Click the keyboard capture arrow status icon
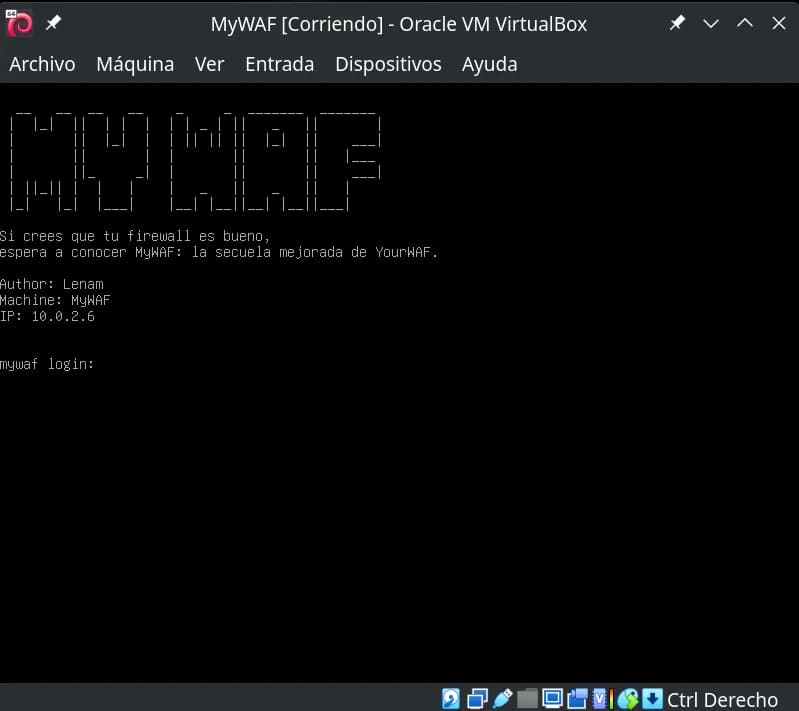 (652, 699)
